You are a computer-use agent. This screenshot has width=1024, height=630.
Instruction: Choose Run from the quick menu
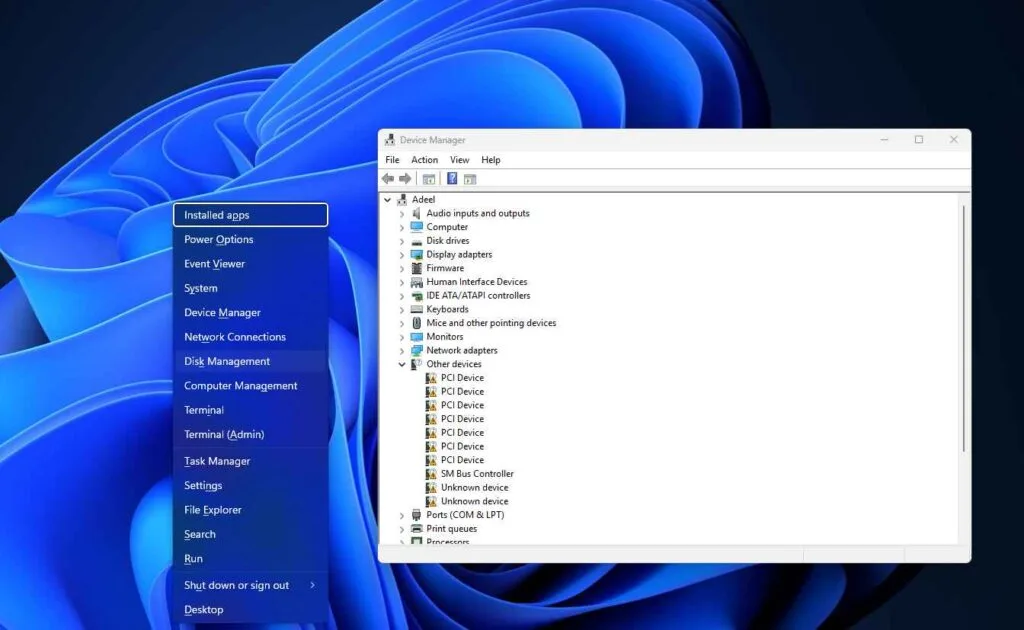[251, 559]
